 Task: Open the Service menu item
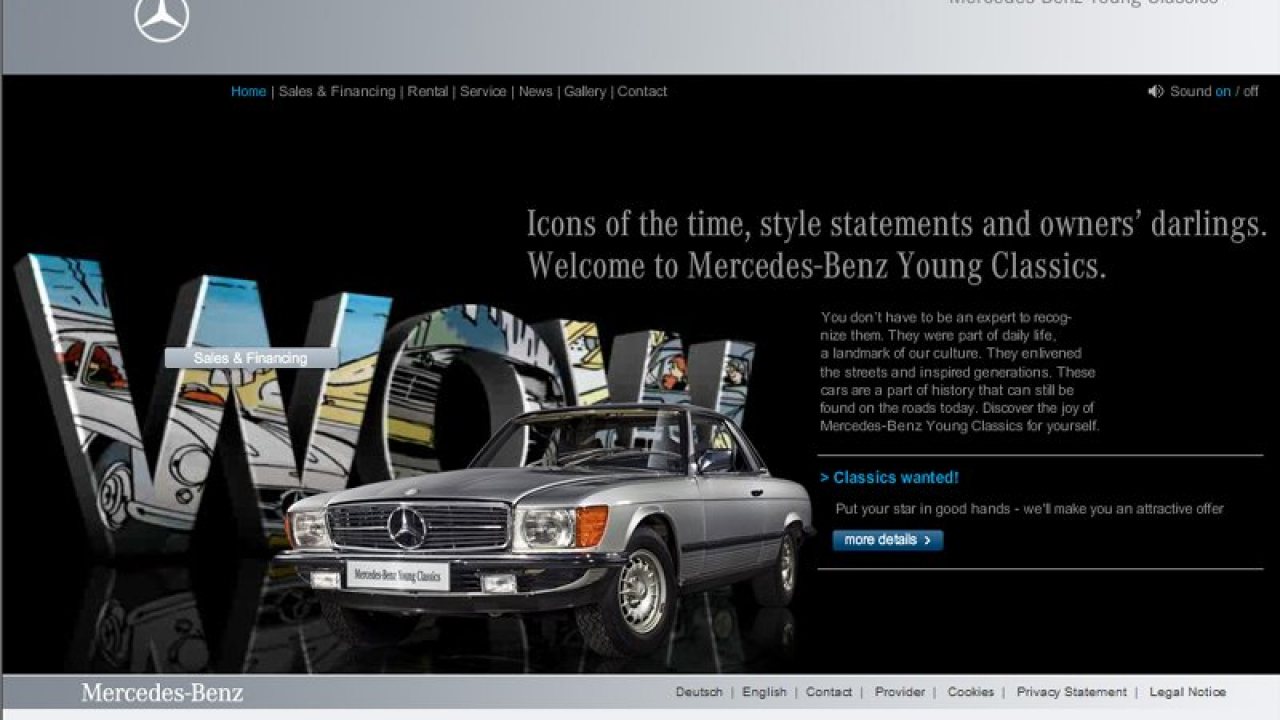coord(483,91)
